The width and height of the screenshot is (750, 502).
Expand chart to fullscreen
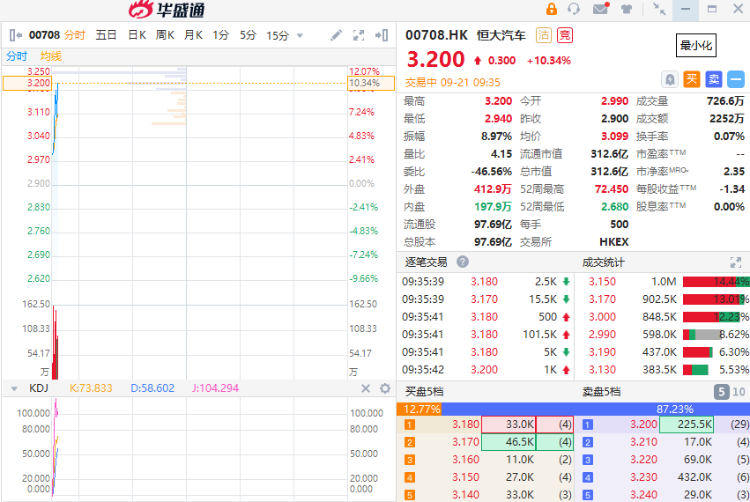(358, 35)
